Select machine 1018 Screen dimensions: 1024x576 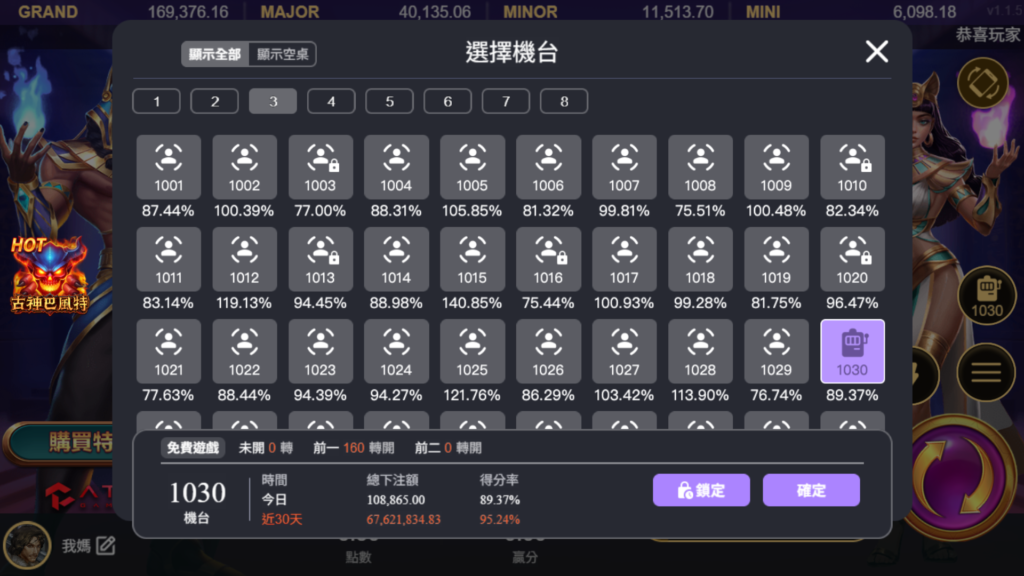tap(700, 259)
